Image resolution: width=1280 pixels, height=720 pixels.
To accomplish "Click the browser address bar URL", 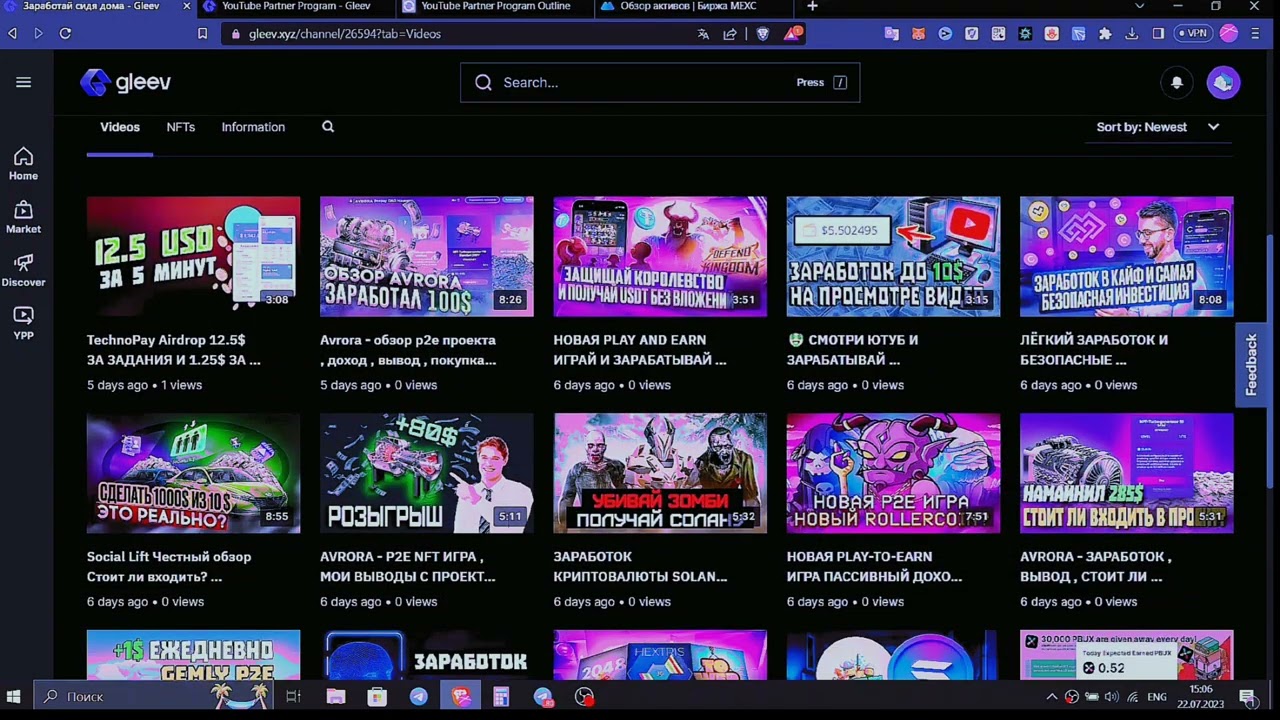I will (x=344, y=33).
